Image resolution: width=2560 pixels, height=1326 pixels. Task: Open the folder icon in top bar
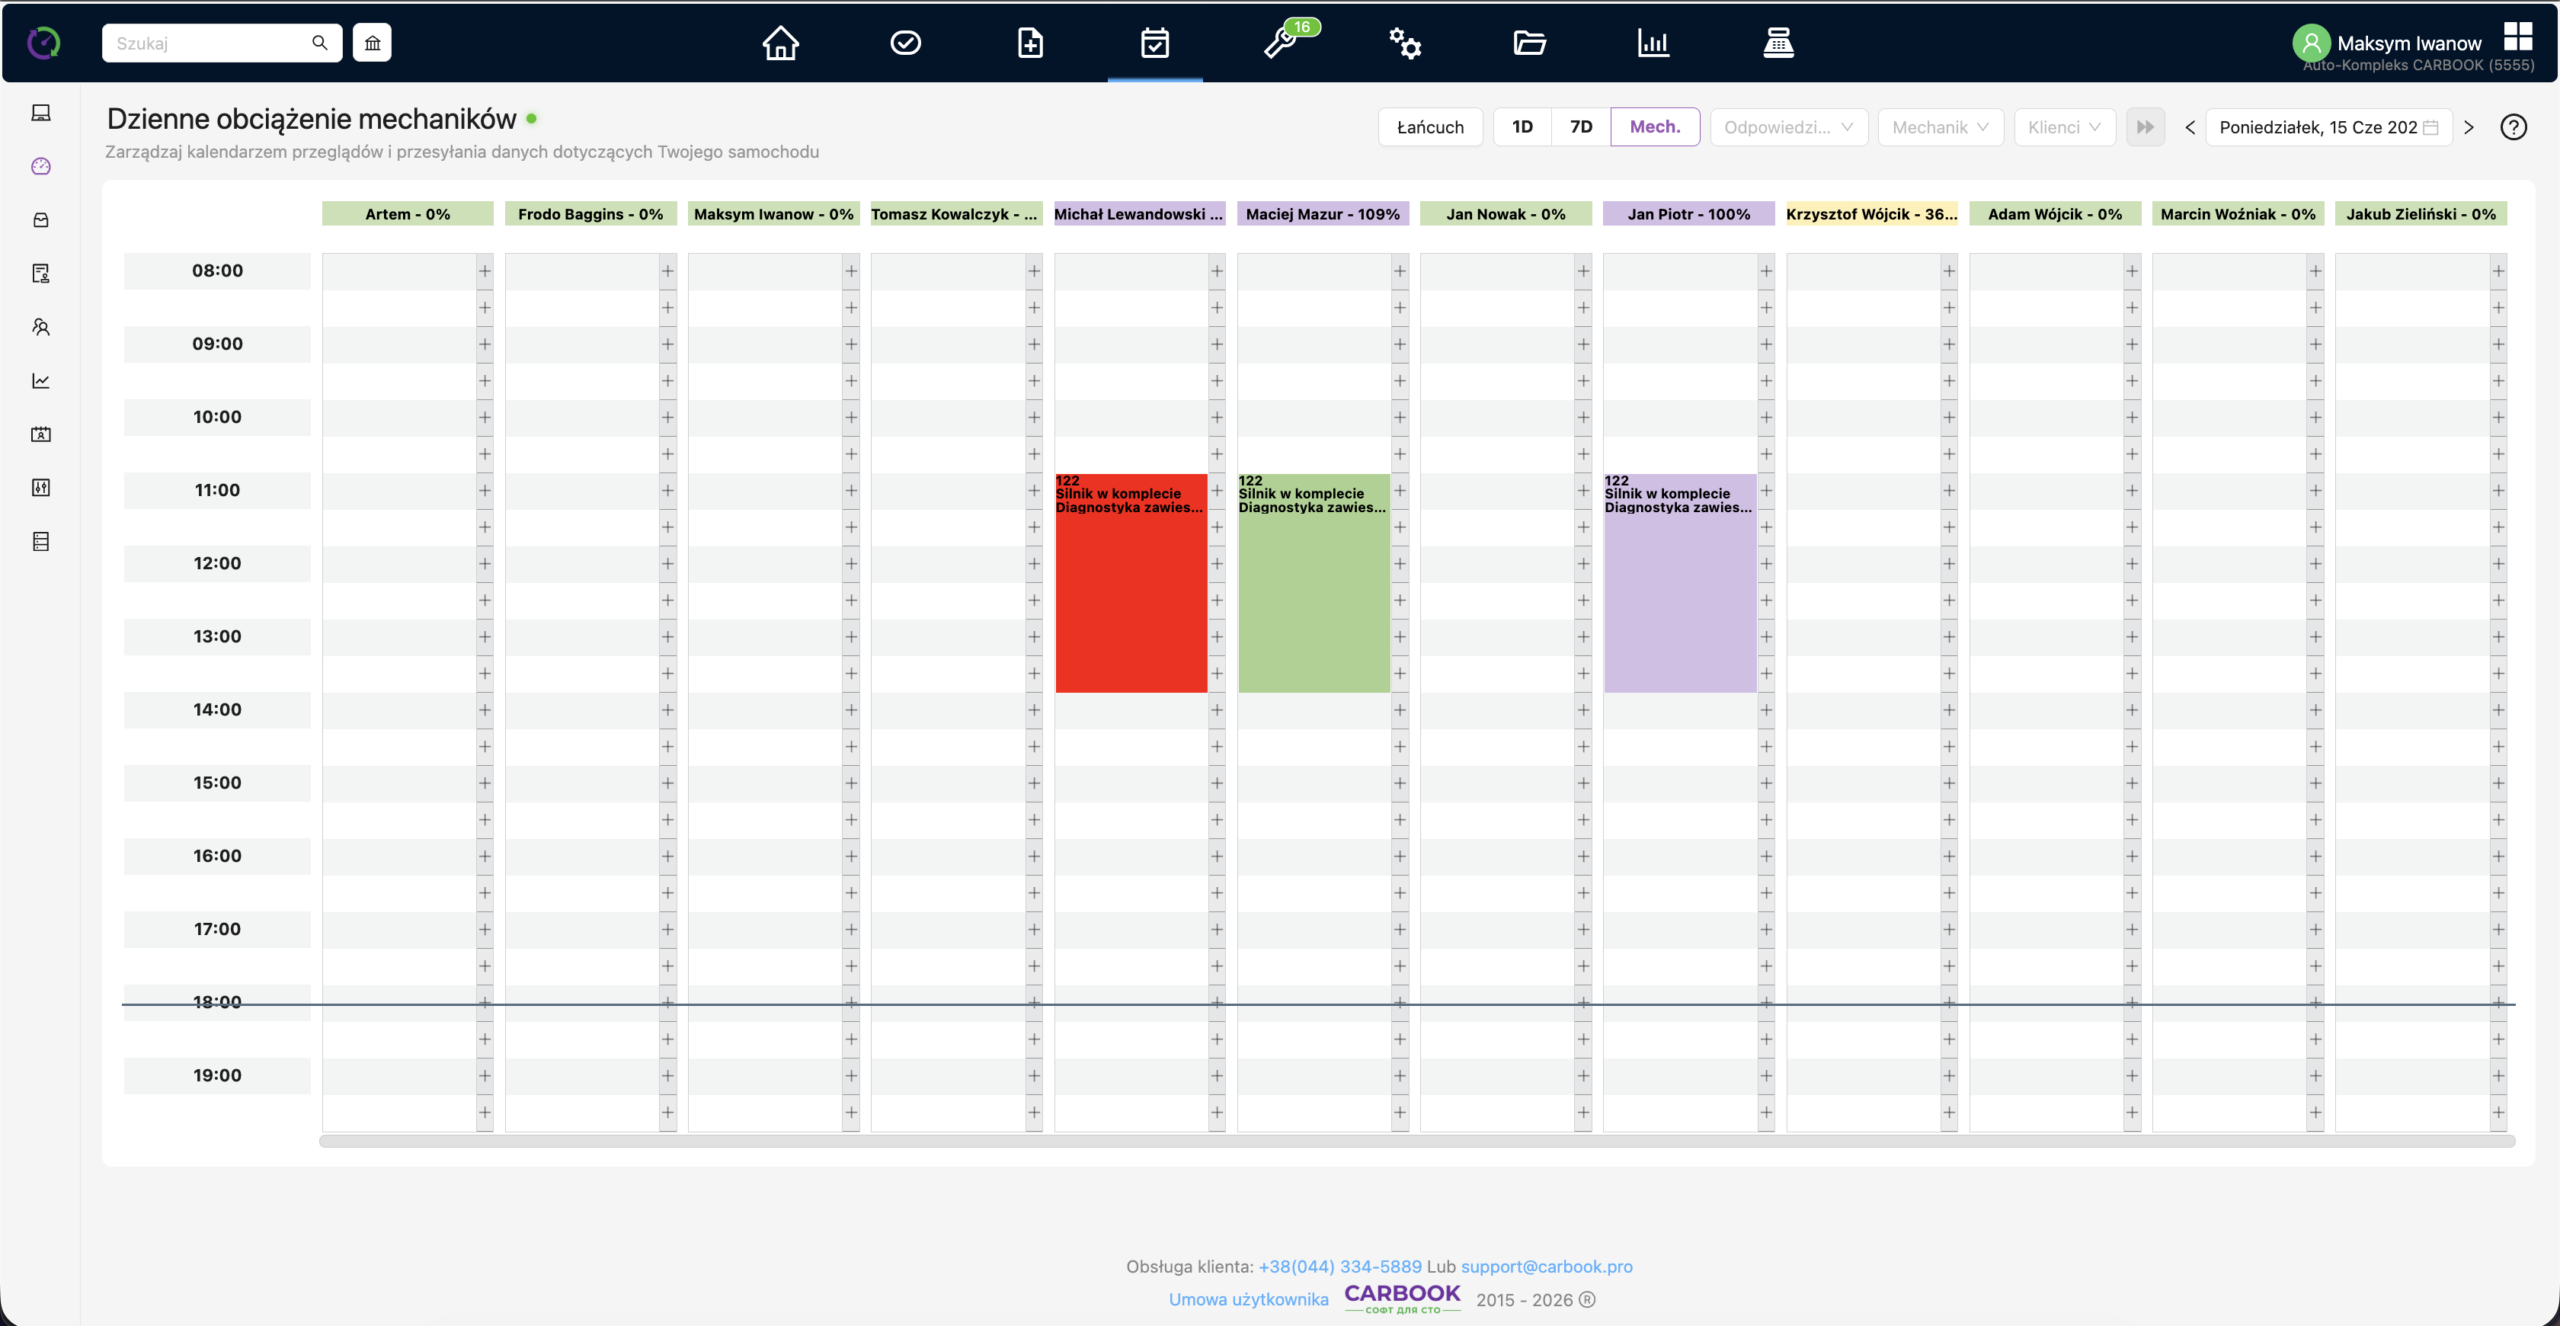click(1529, 43)
